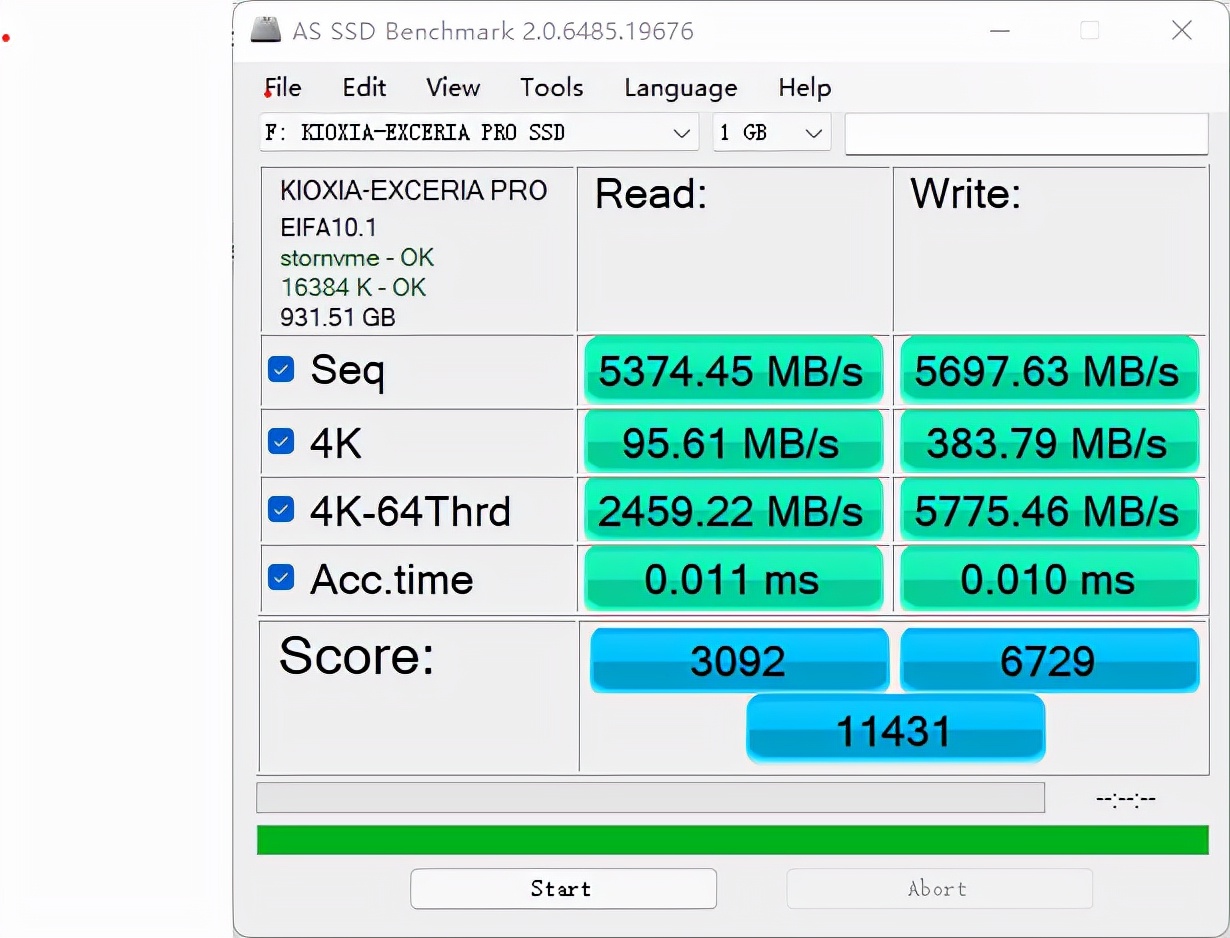1230x938 pixels.
Task: Click the total score 11431
Action: point(895,729)
